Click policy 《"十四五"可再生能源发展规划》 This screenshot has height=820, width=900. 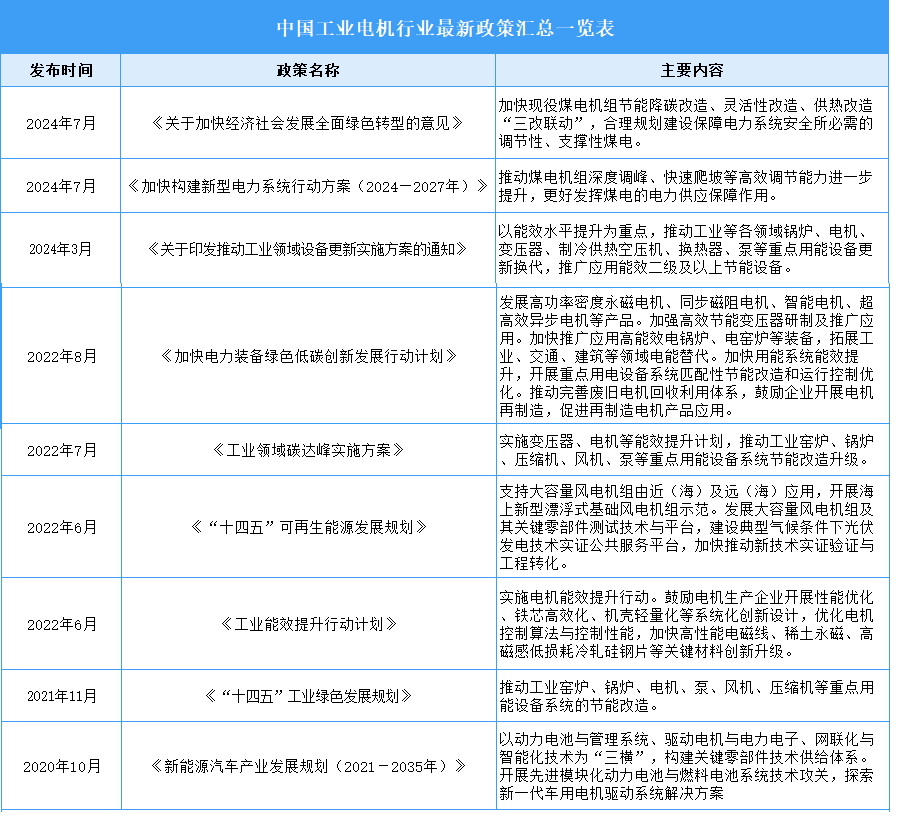click(x=308, y=527)
